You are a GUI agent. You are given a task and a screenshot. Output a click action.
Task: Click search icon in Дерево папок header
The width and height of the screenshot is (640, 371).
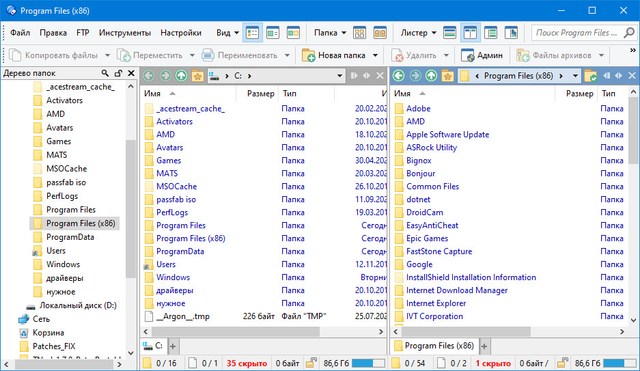point(105,73)
